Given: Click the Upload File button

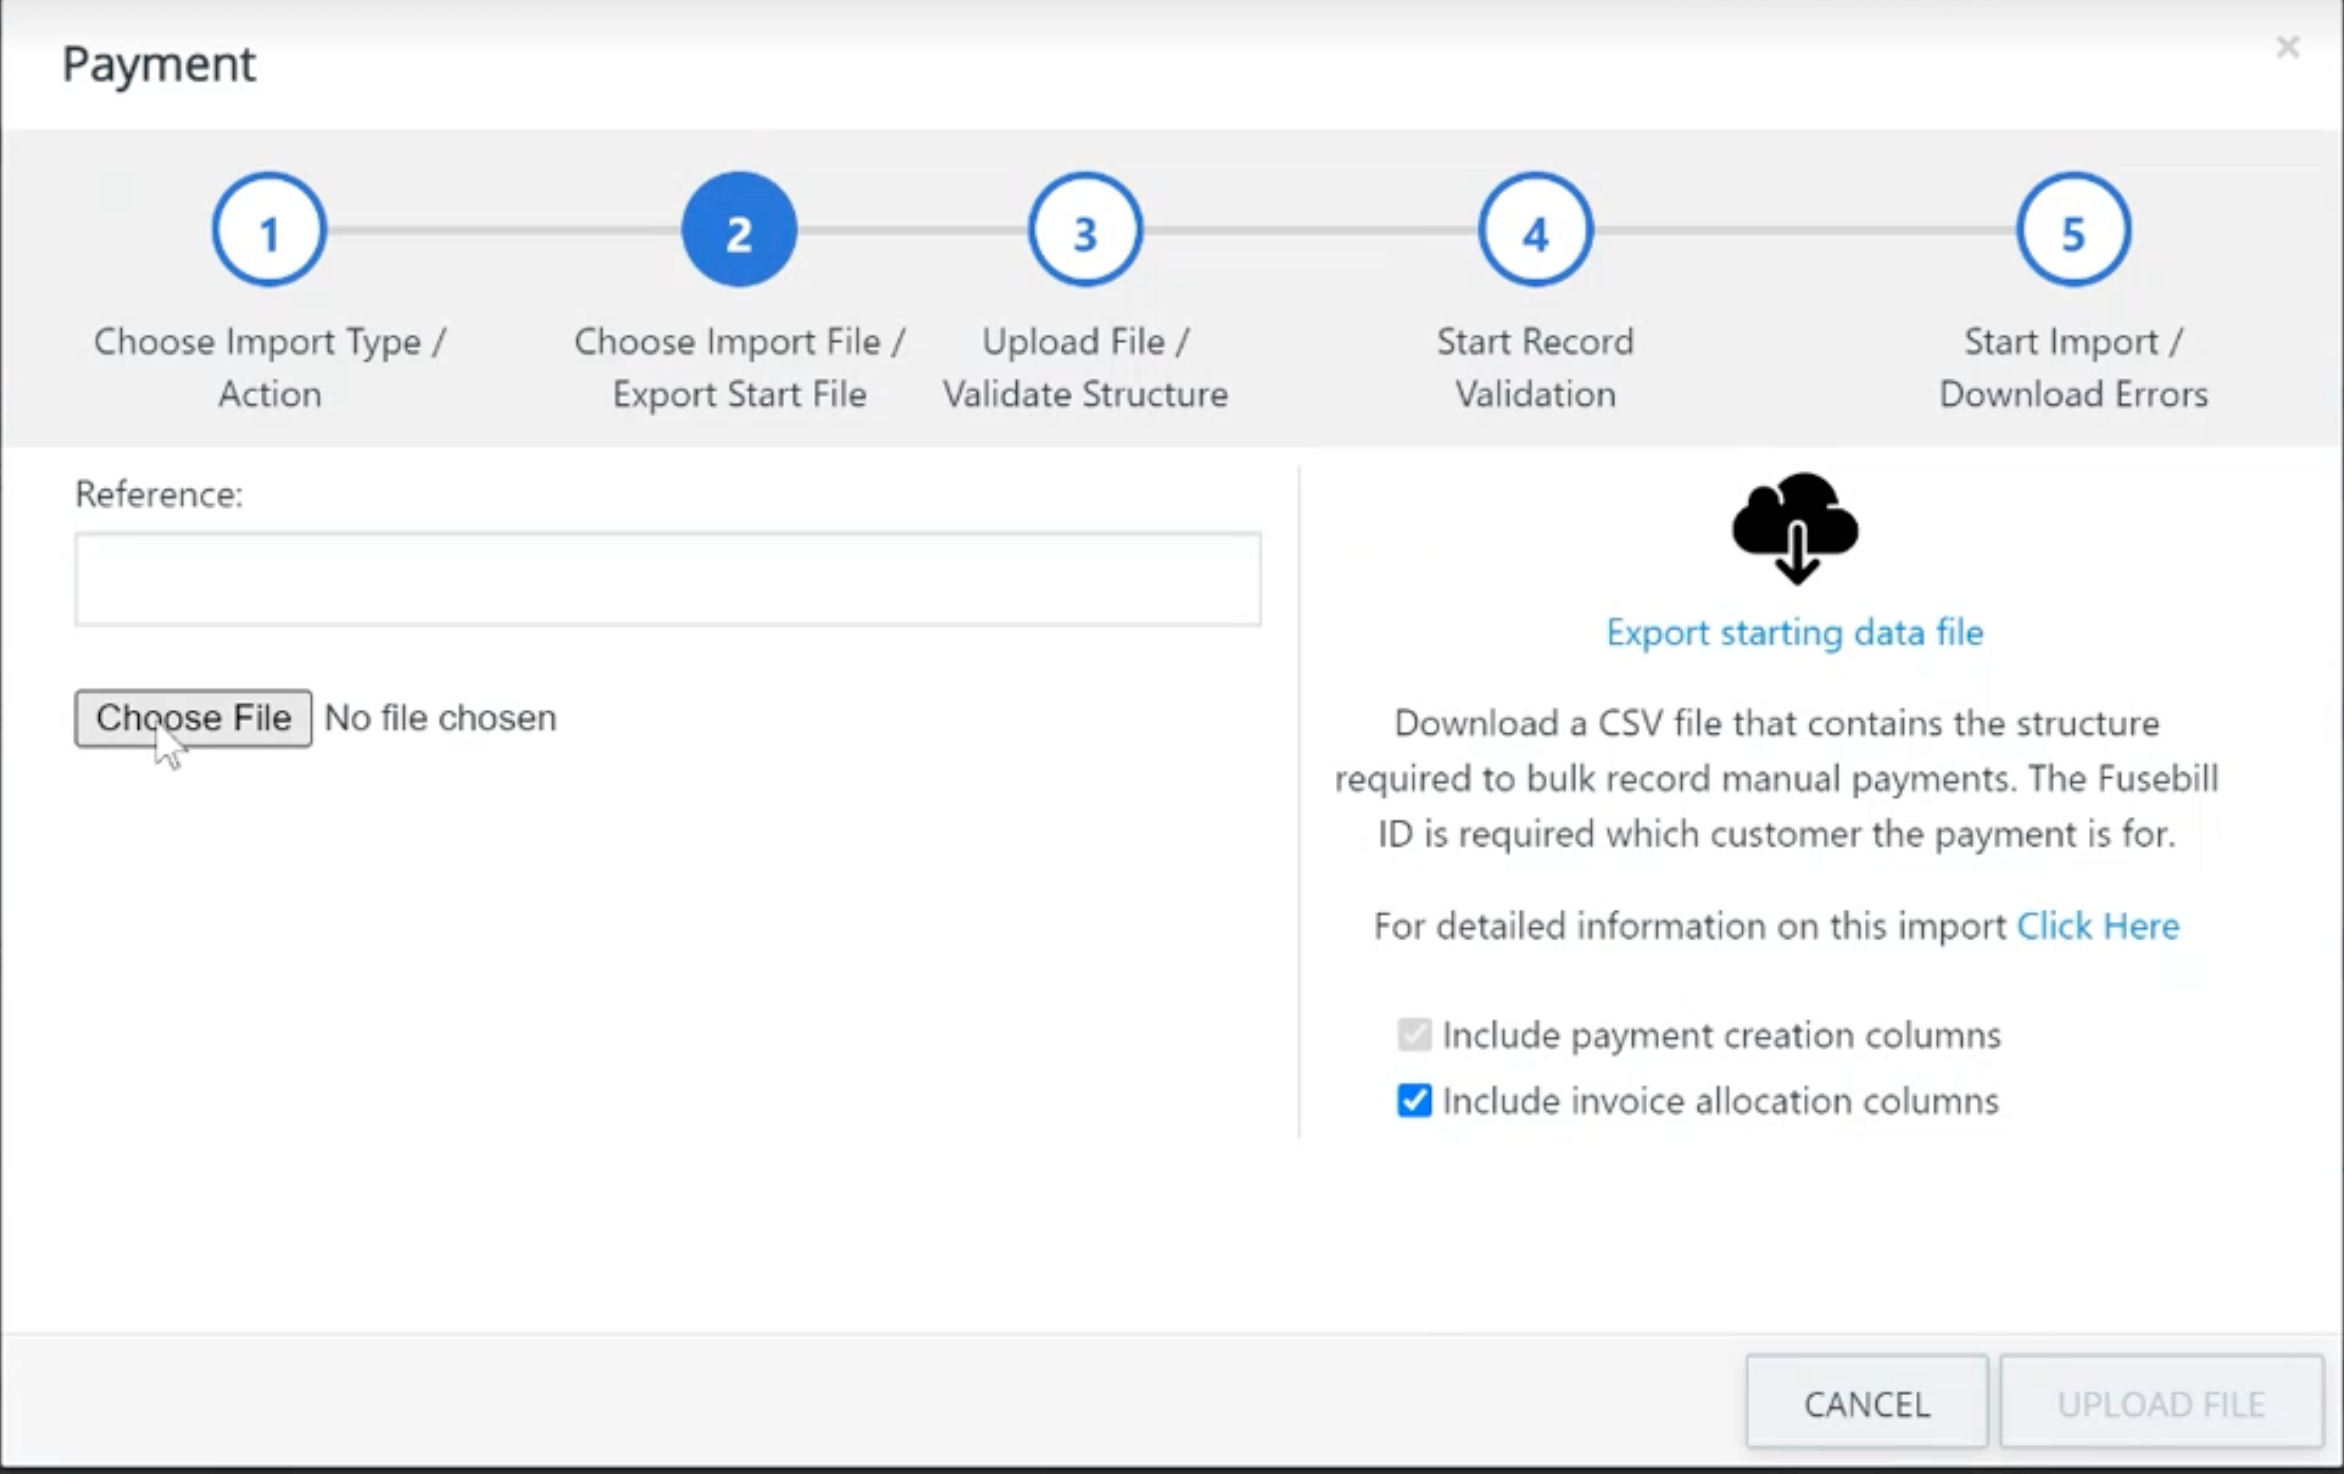Looking at the screenshot, I should 2161,1403.
